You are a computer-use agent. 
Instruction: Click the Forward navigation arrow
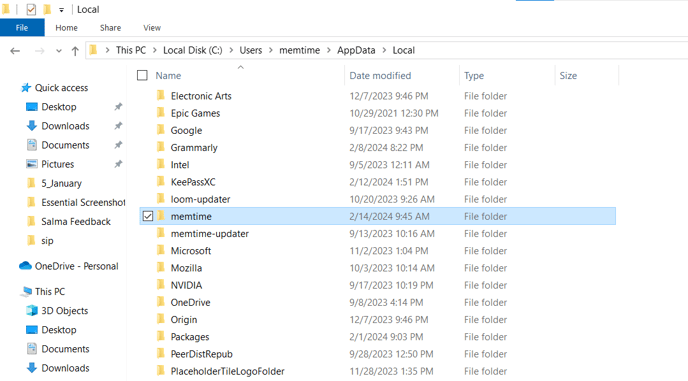click(39, 51)
